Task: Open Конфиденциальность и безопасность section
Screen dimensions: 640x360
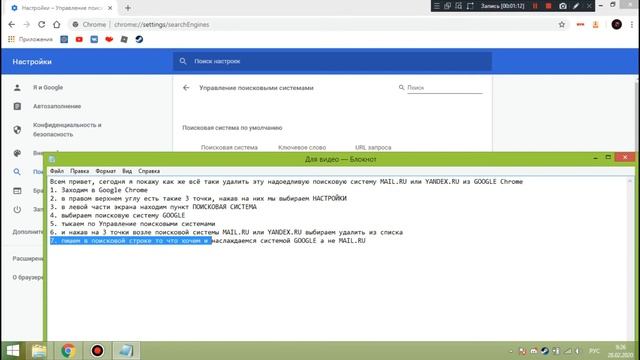Action: pyautogui.click(x=67, y=129)
